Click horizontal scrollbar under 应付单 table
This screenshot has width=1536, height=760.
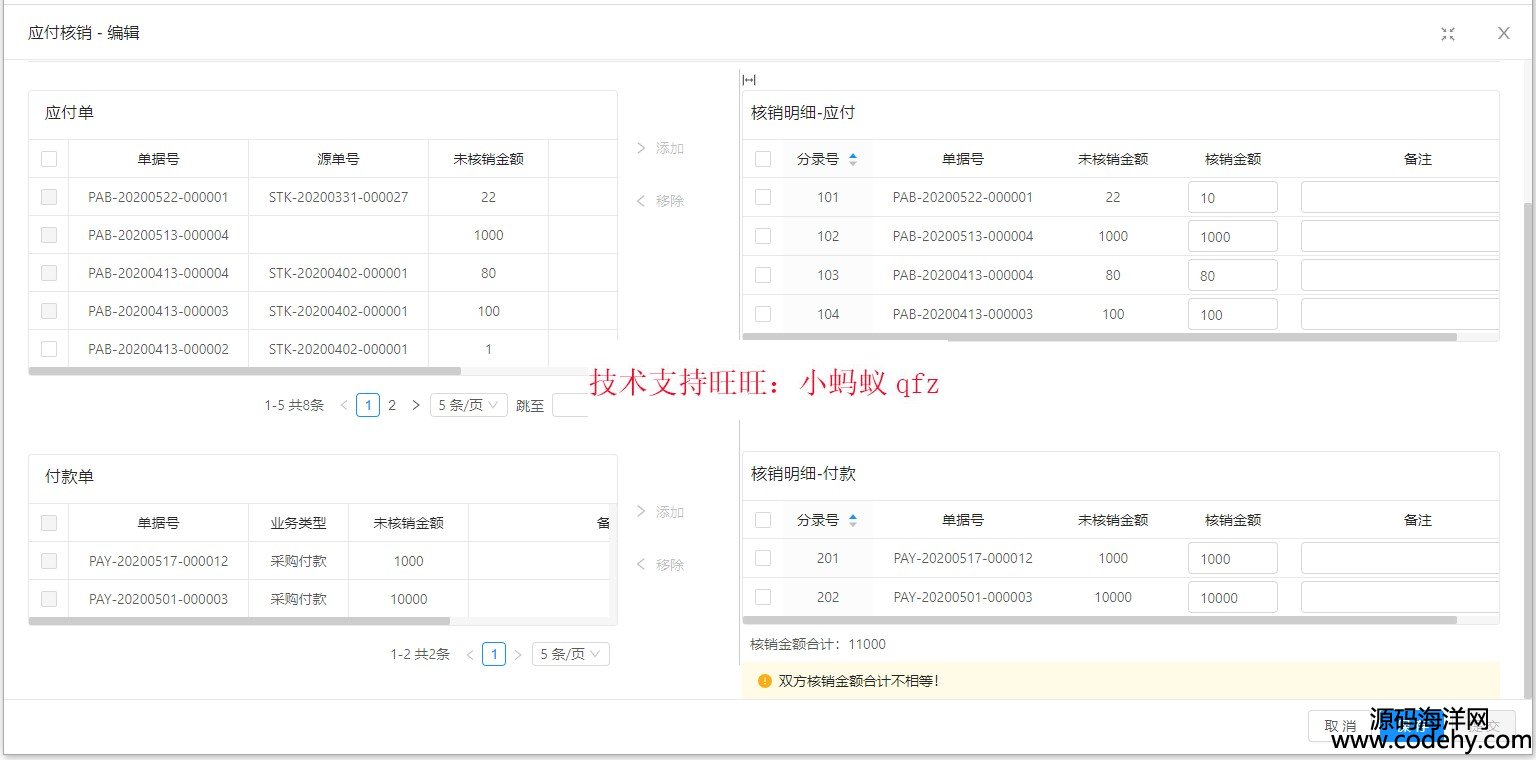[x=245, y=371]
